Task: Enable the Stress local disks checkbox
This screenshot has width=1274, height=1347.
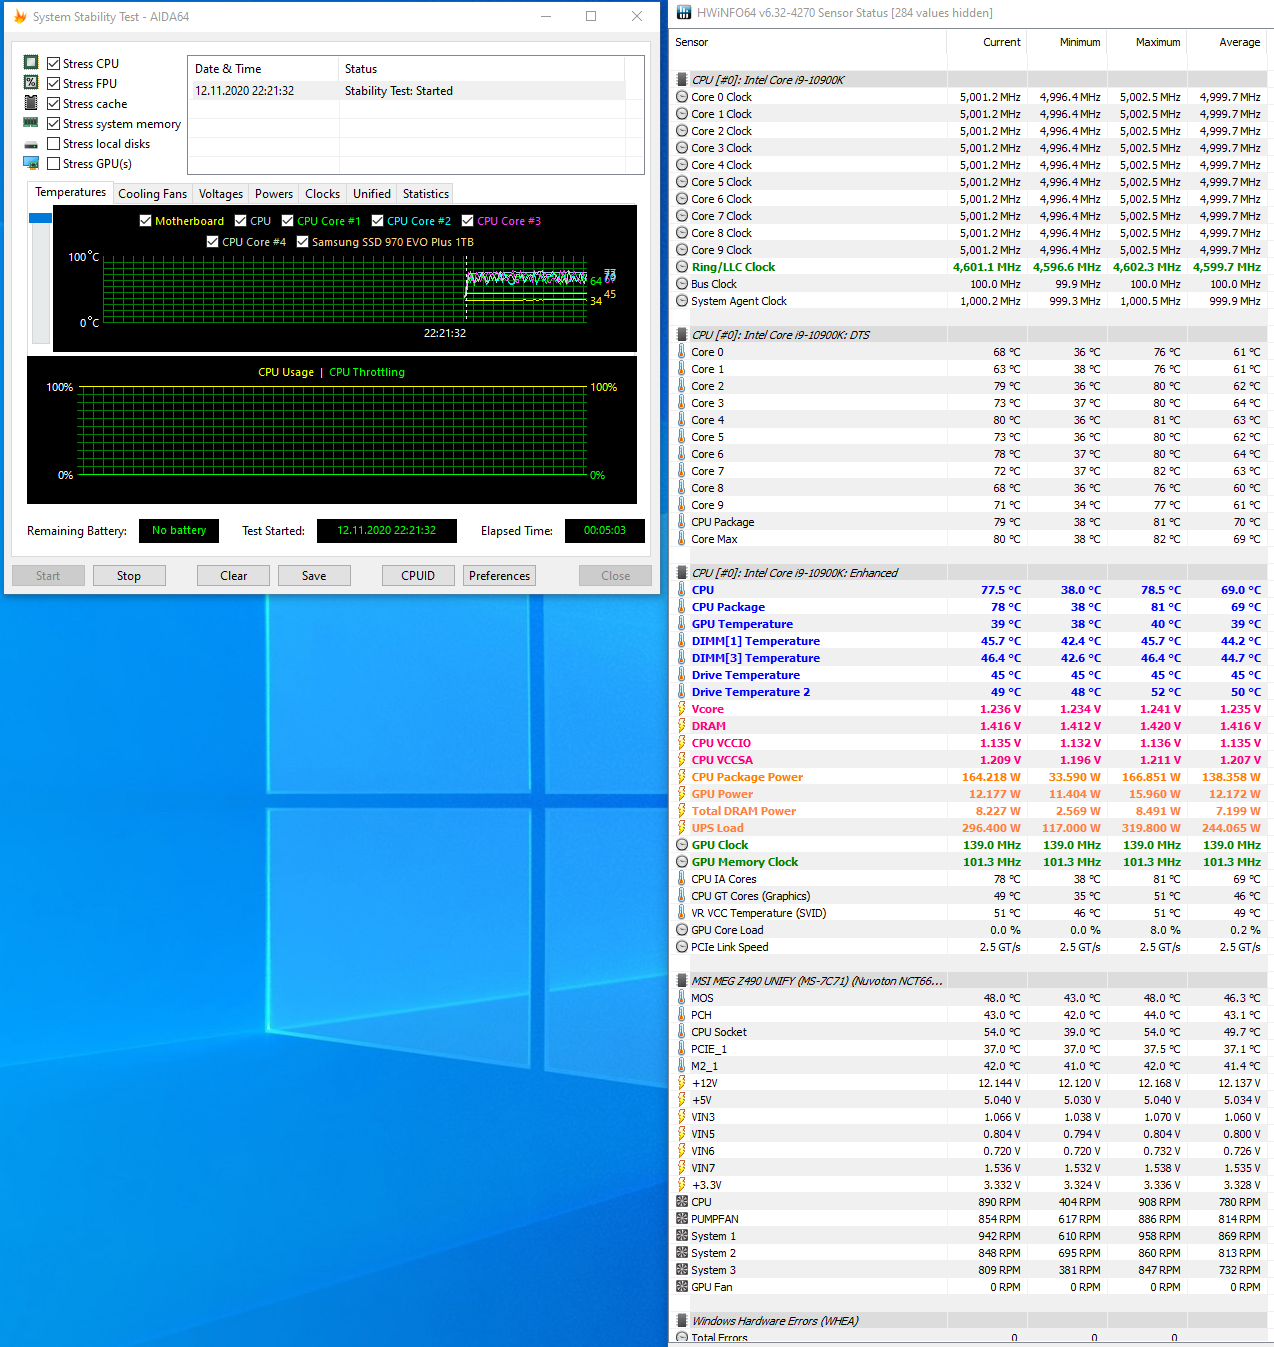Action: tap(54, 144)
